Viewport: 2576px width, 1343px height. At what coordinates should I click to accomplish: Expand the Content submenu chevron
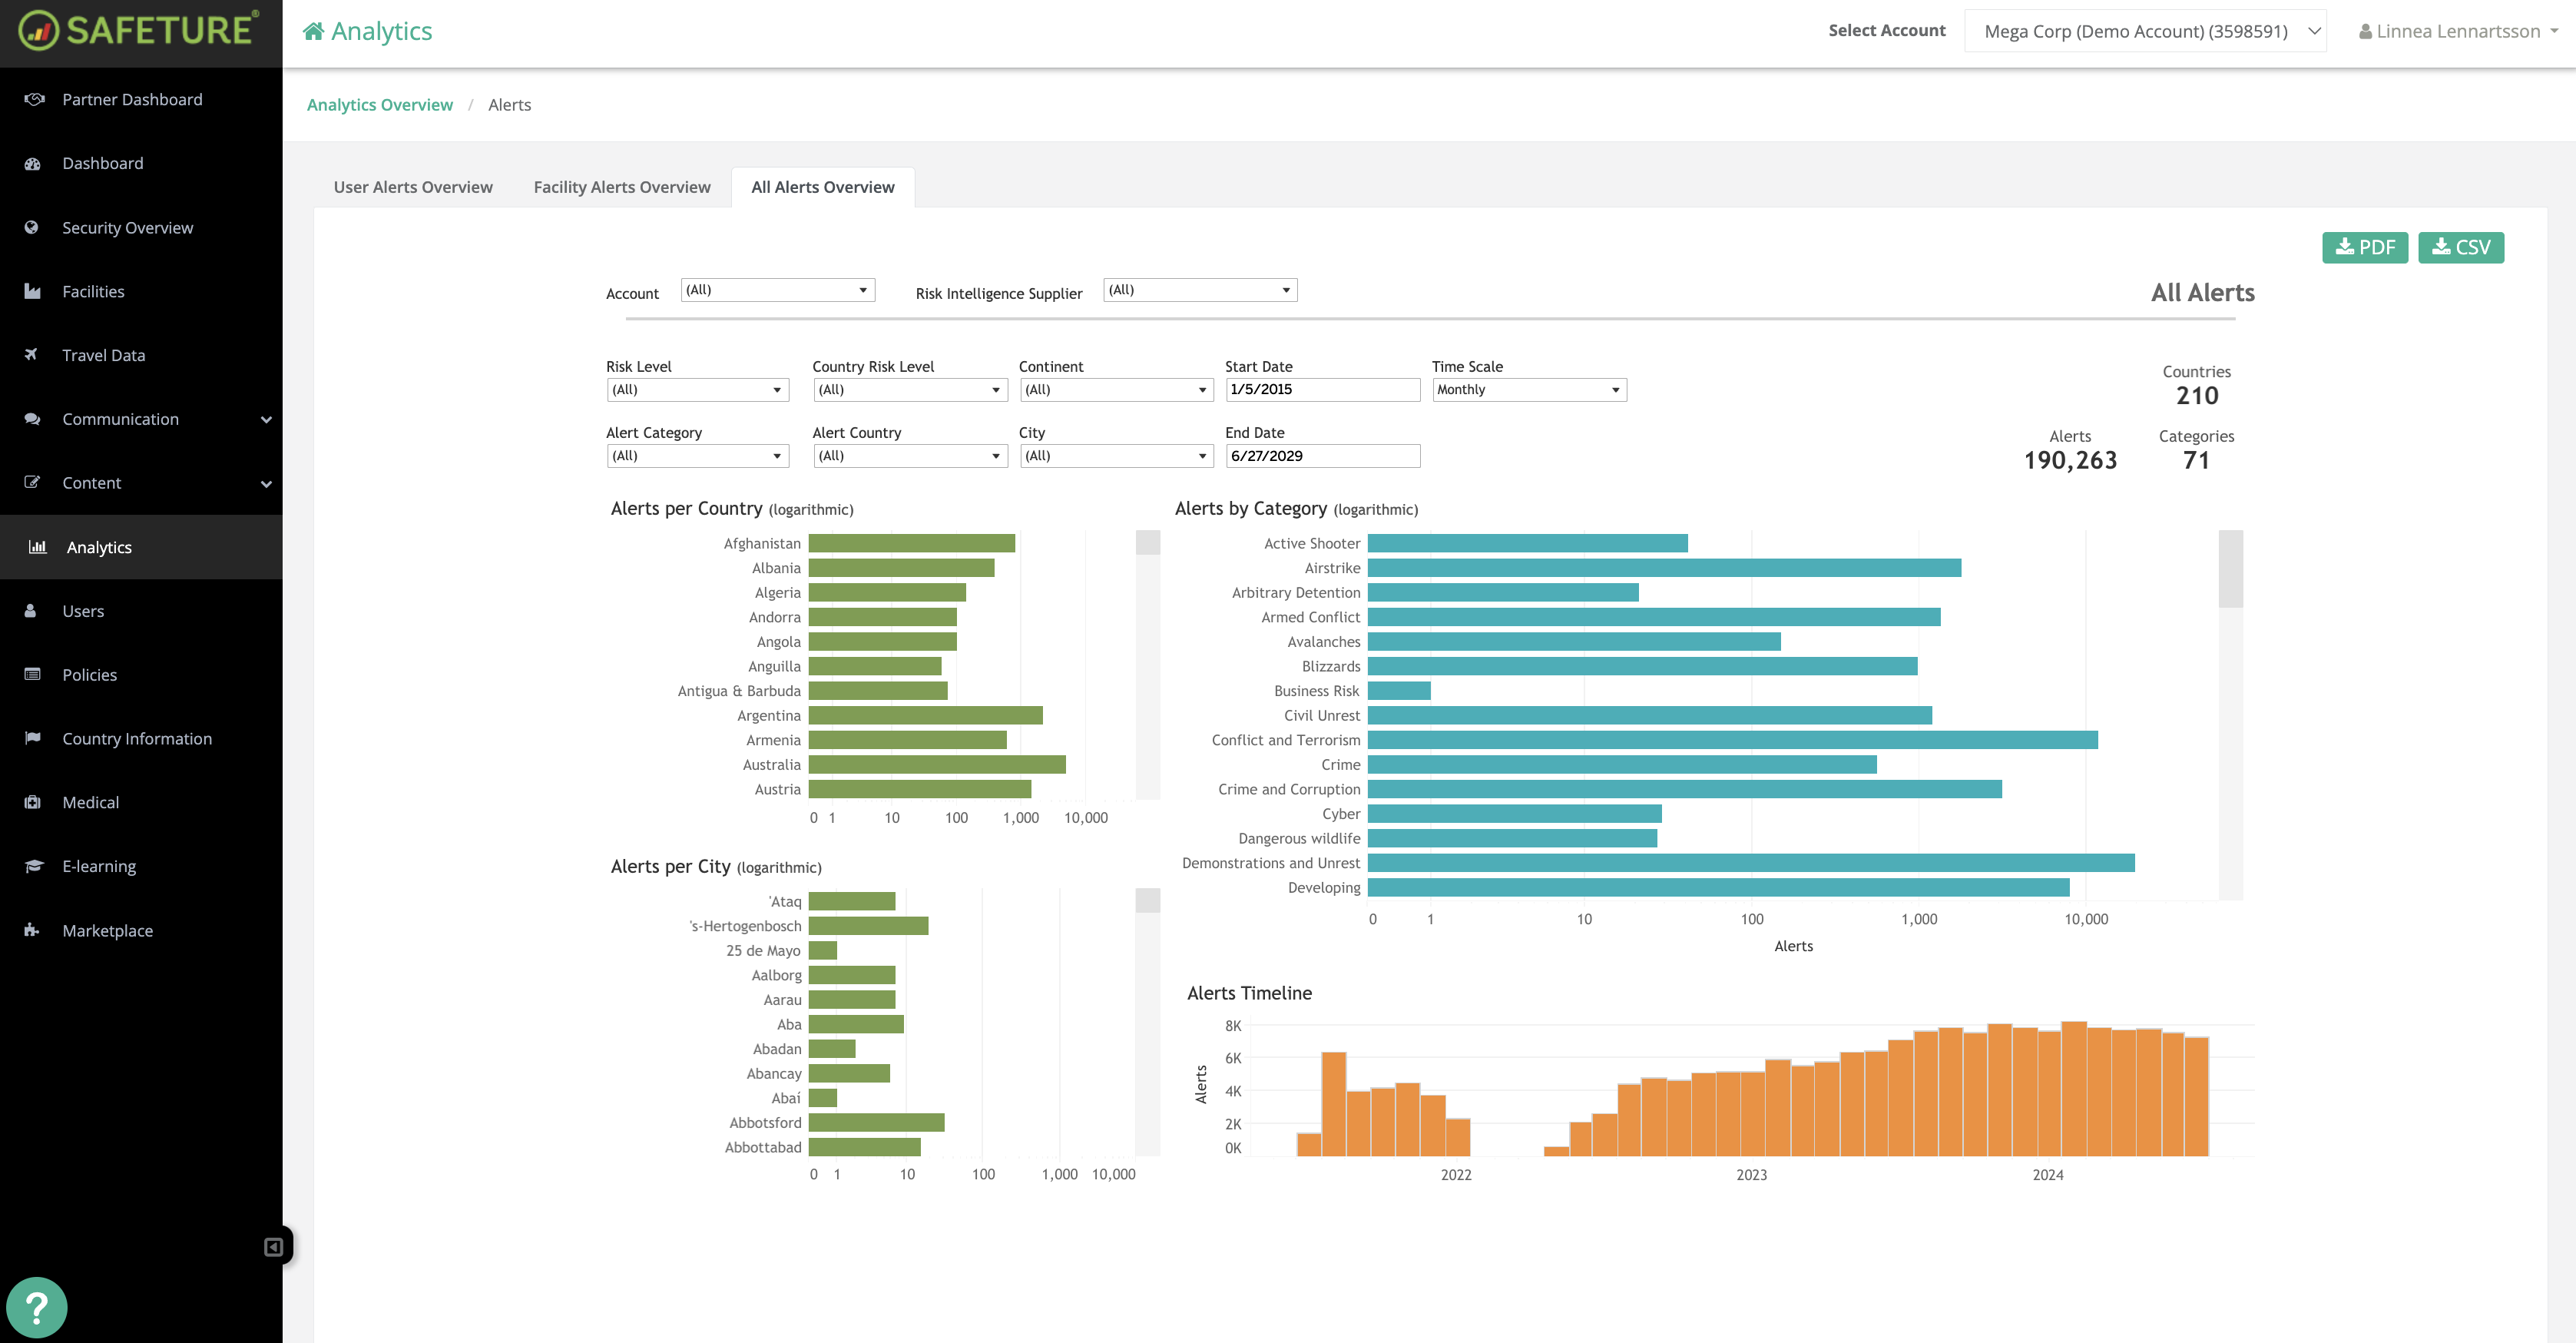[266, 483]
